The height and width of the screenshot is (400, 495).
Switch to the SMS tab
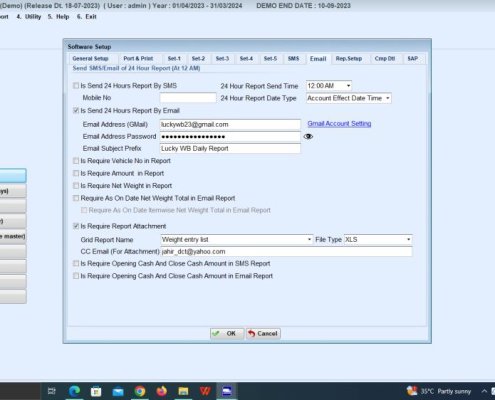coord(293,59)
